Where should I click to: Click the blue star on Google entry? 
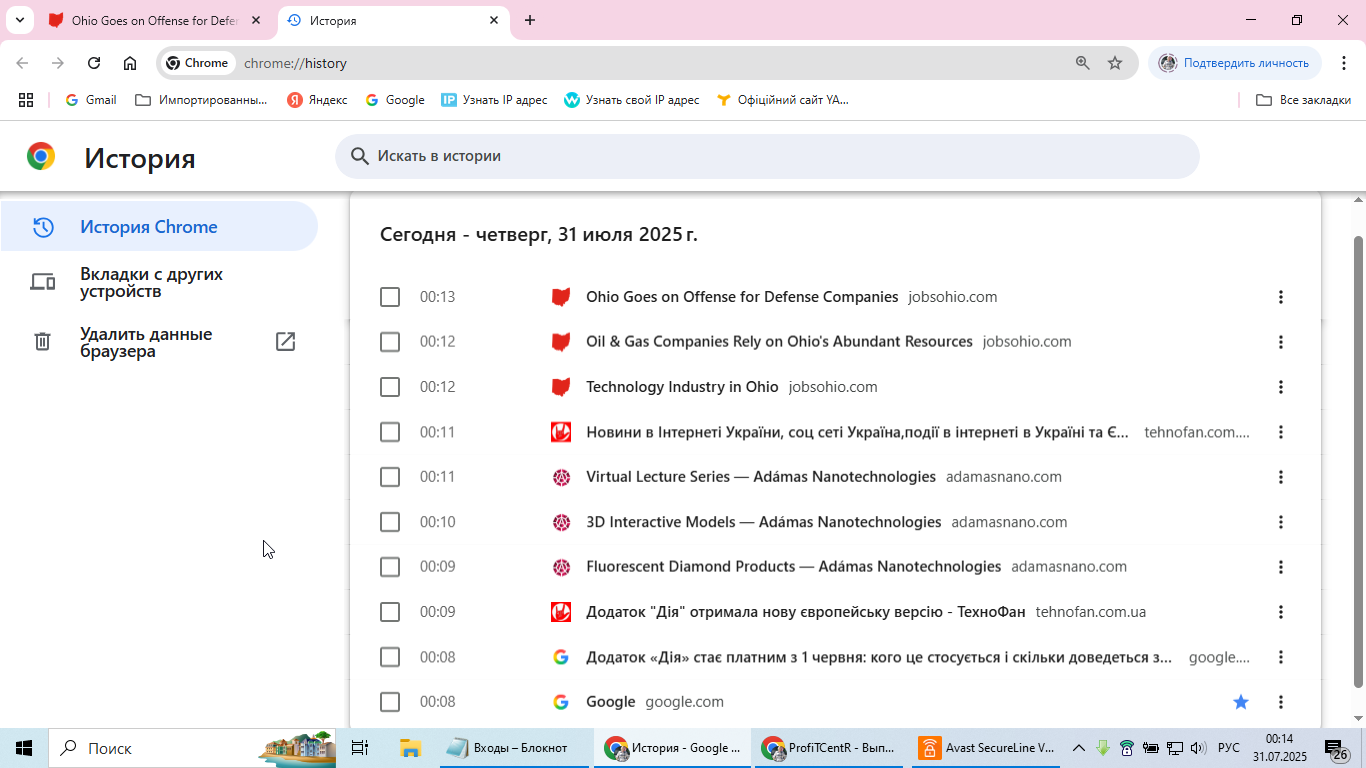1241,702
